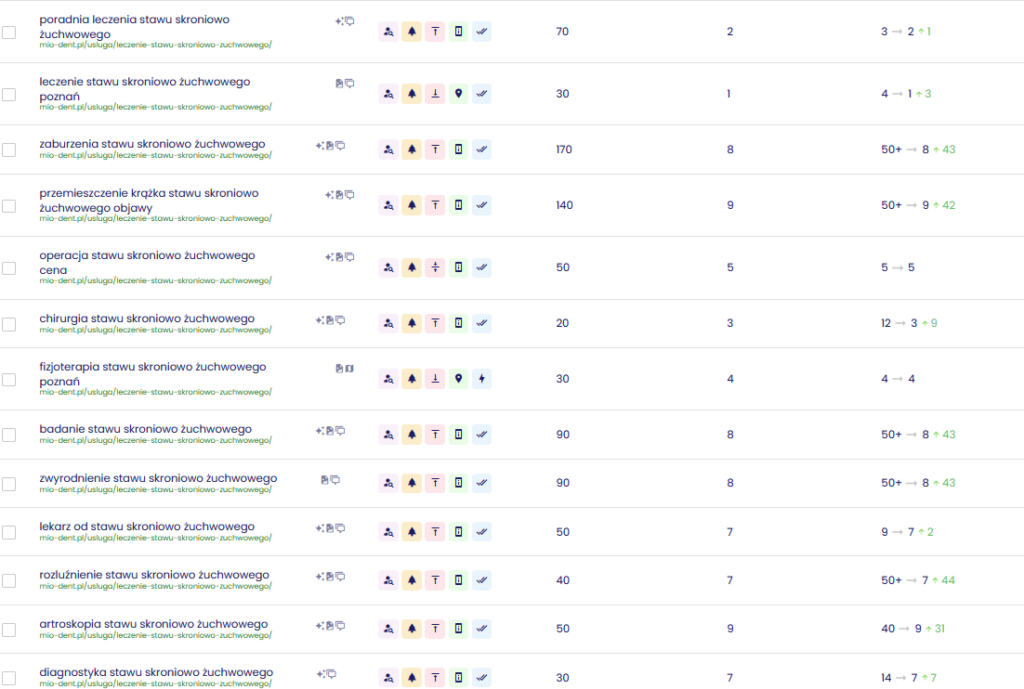Click the divide-symbol icon in operacja cena row
Screen dimensions: 1024x689
coord(435,267)
